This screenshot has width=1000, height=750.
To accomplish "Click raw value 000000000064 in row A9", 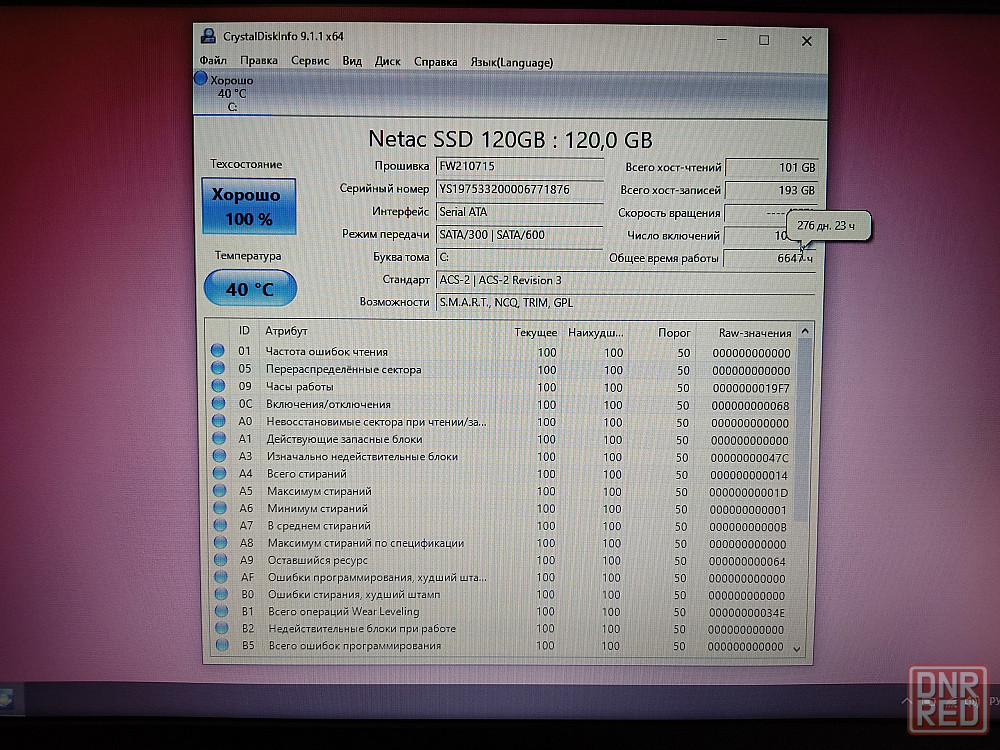I will pyautogui.click(x=747, y=561).
